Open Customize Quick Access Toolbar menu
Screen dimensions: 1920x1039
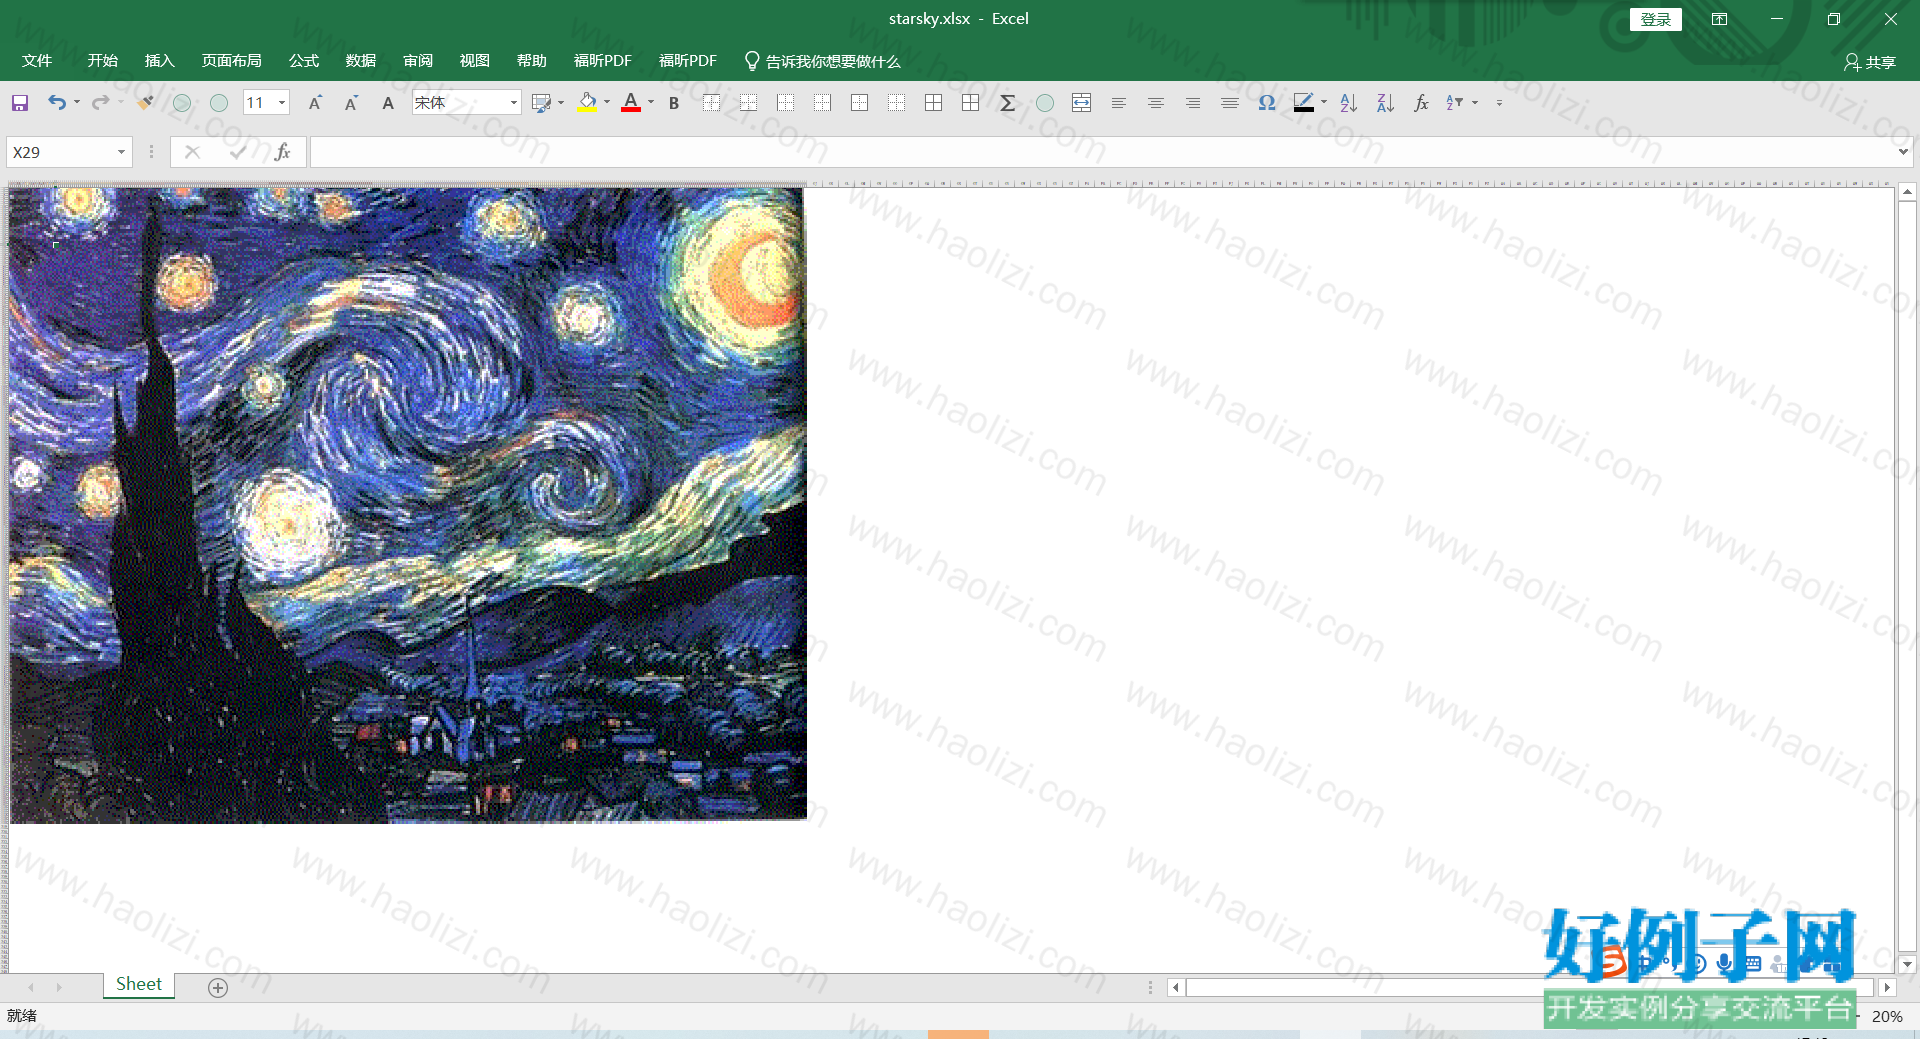(x=1499, y=103)
